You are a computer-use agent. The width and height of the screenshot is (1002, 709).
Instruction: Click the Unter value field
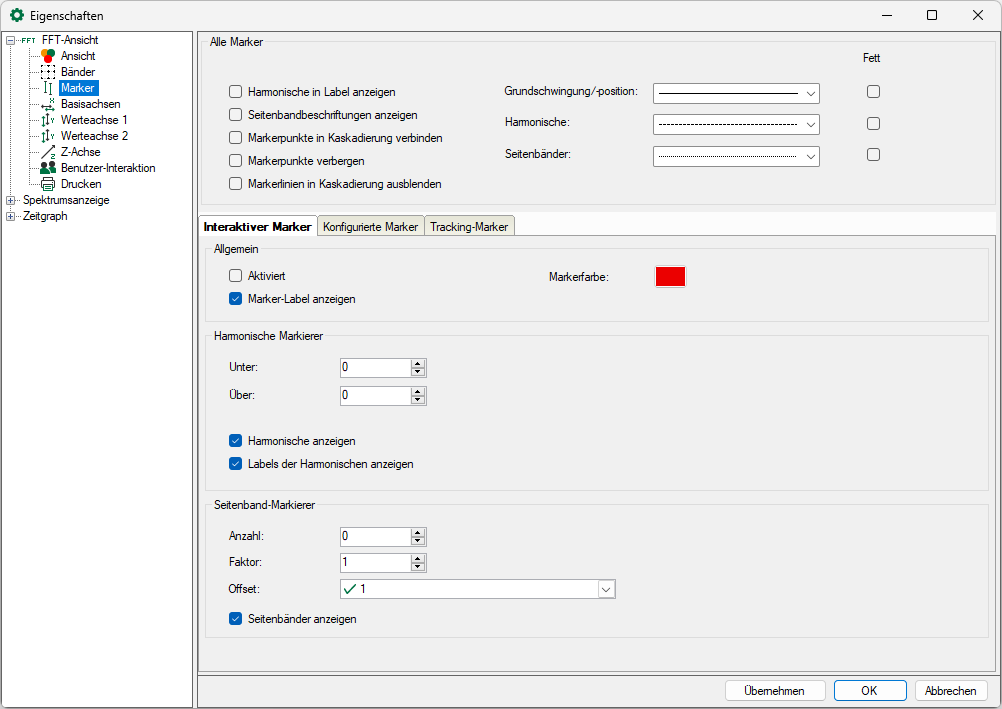[x=375, y=368]
